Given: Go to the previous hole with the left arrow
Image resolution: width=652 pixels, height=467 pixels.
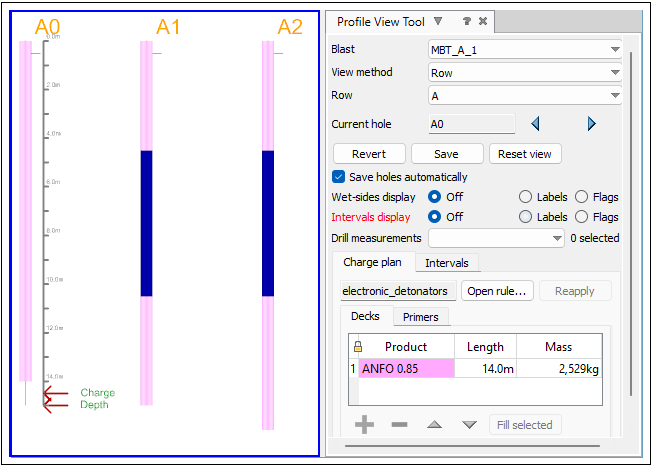Looking at the screenshot, I should coord(536,124).
